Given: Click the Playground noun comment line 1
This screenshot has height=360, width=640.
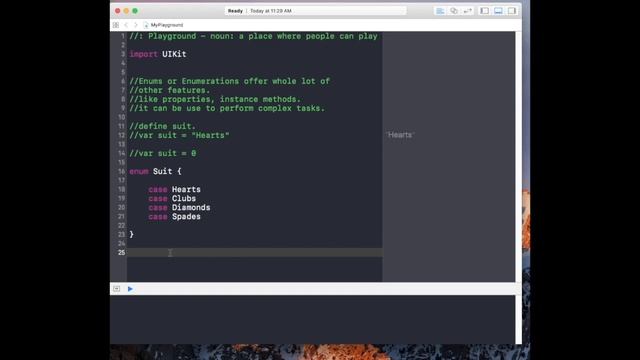Looking at the screenshot, I should click(253, 36).
